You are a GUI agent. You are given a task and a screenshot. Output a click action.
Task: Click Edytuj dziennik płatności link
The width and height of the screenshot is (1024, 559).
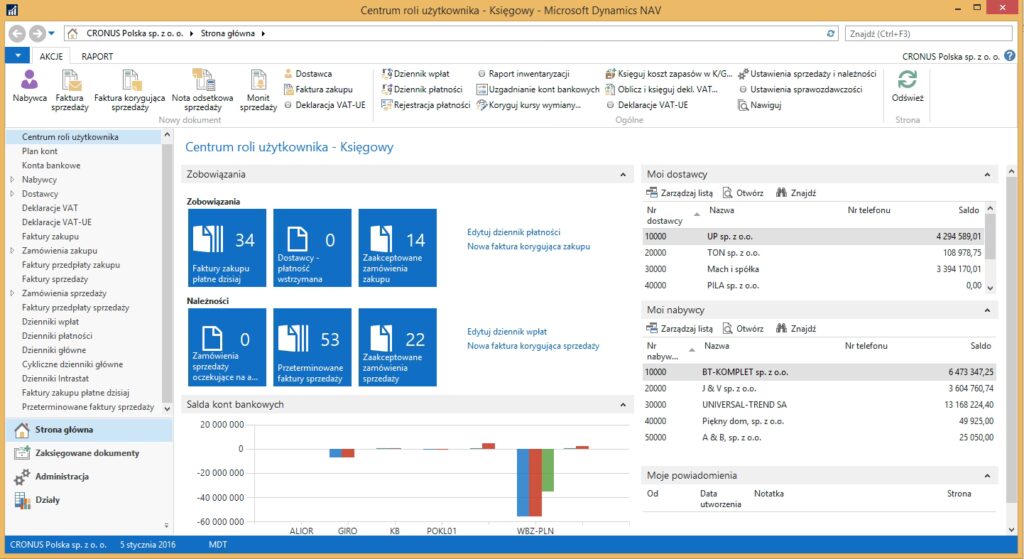[x=514, y=232]
